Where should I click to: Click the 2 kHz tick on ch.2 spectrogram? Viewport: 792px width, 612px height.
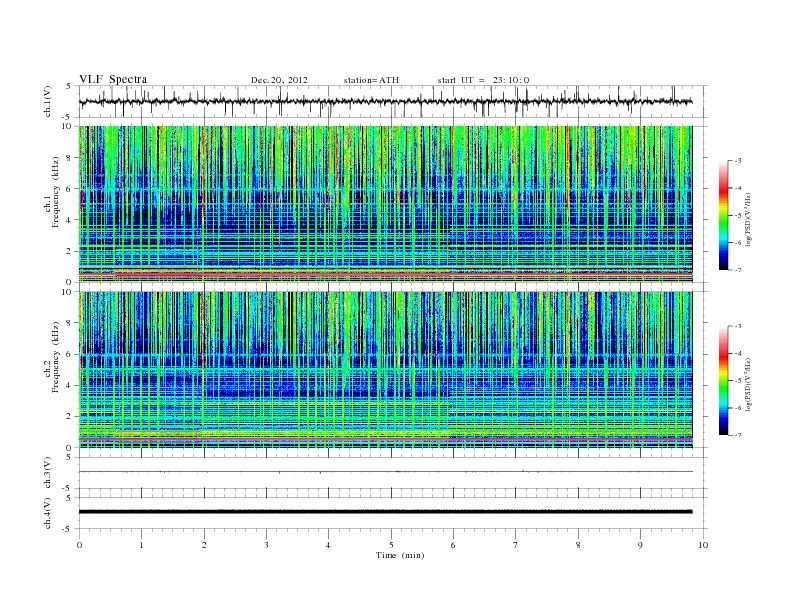69,417
